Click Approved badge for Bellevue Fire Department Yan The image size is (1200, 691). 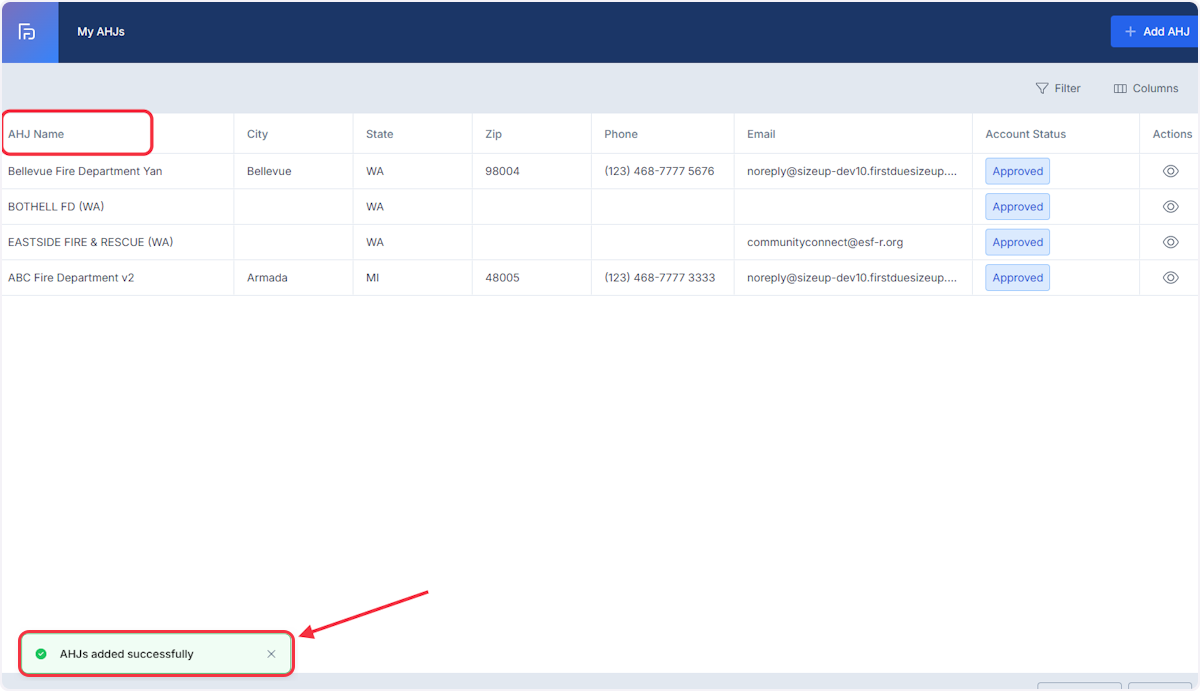tap(1017, 171)
